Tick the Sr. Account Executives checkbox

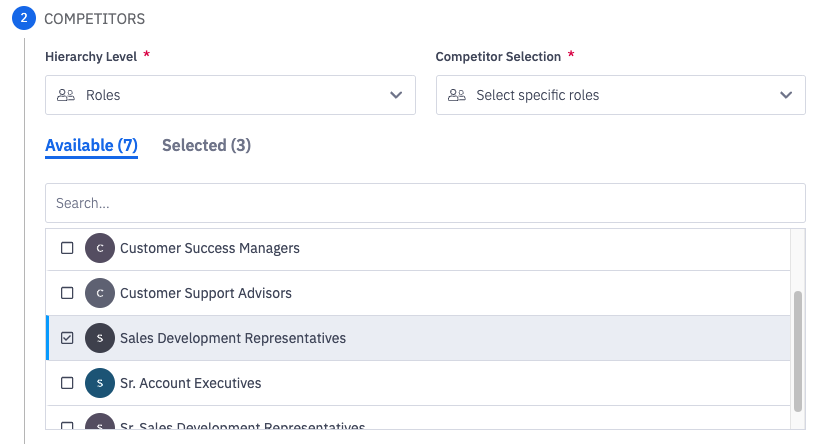point(67,383)
